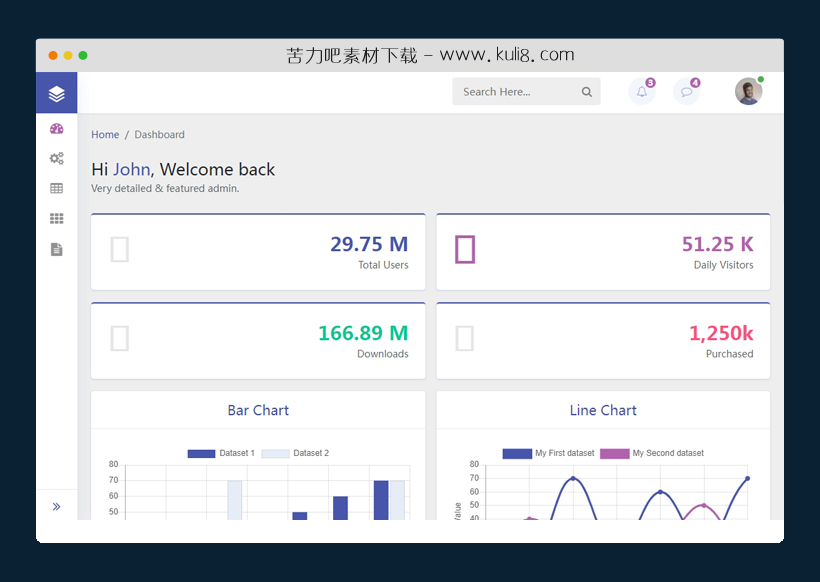Select the table icon in sidebar
The height and width of the screenshot is (582, 820).
pos(56,188)
